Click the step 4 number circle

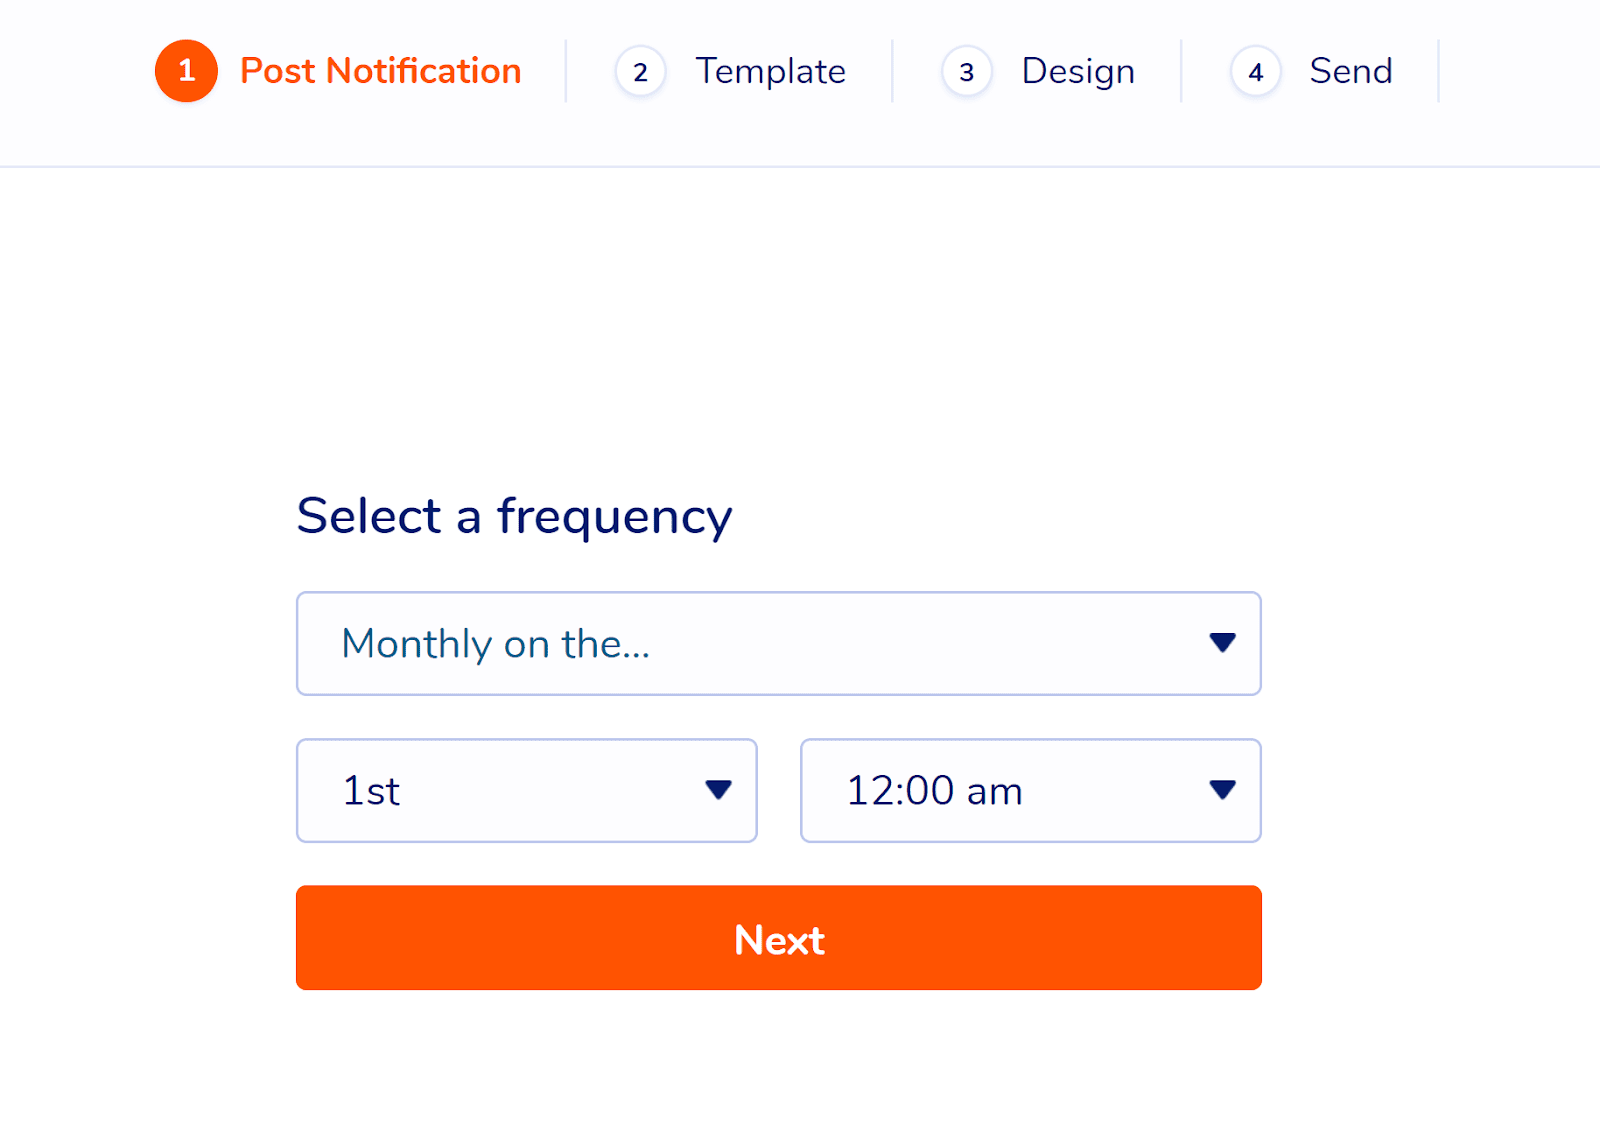(x=1255, y=72)
